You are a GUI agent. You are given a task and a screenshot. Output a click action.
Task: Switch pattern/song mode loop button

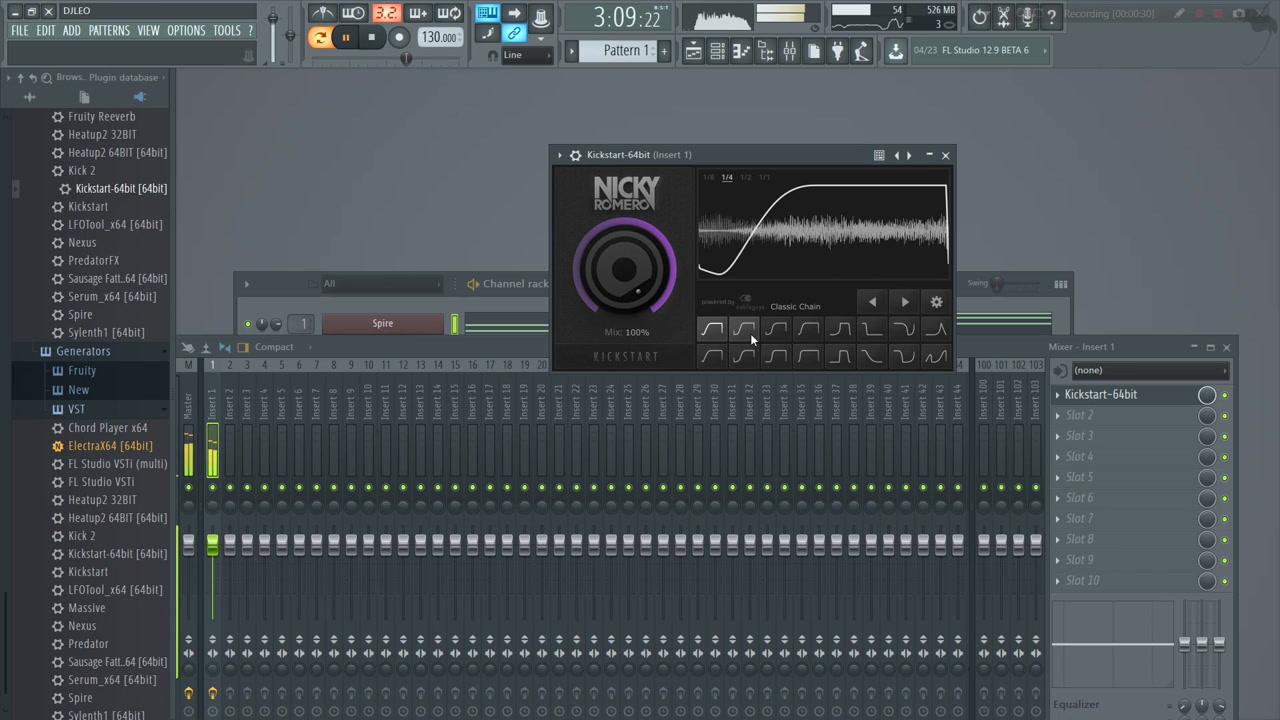pos(320,38)
